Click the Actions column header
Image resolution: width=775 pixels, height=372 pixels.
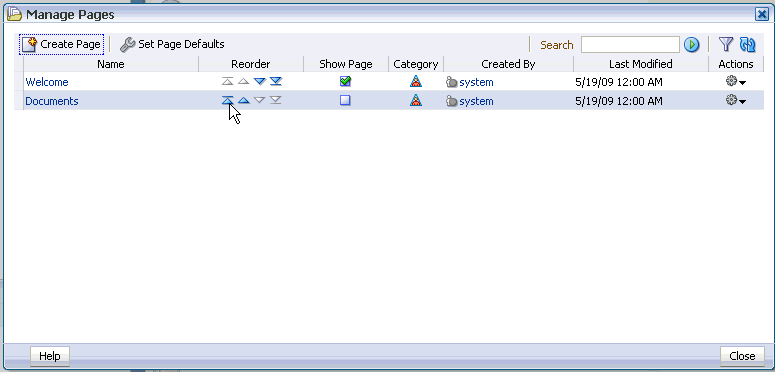pos(736,64)
